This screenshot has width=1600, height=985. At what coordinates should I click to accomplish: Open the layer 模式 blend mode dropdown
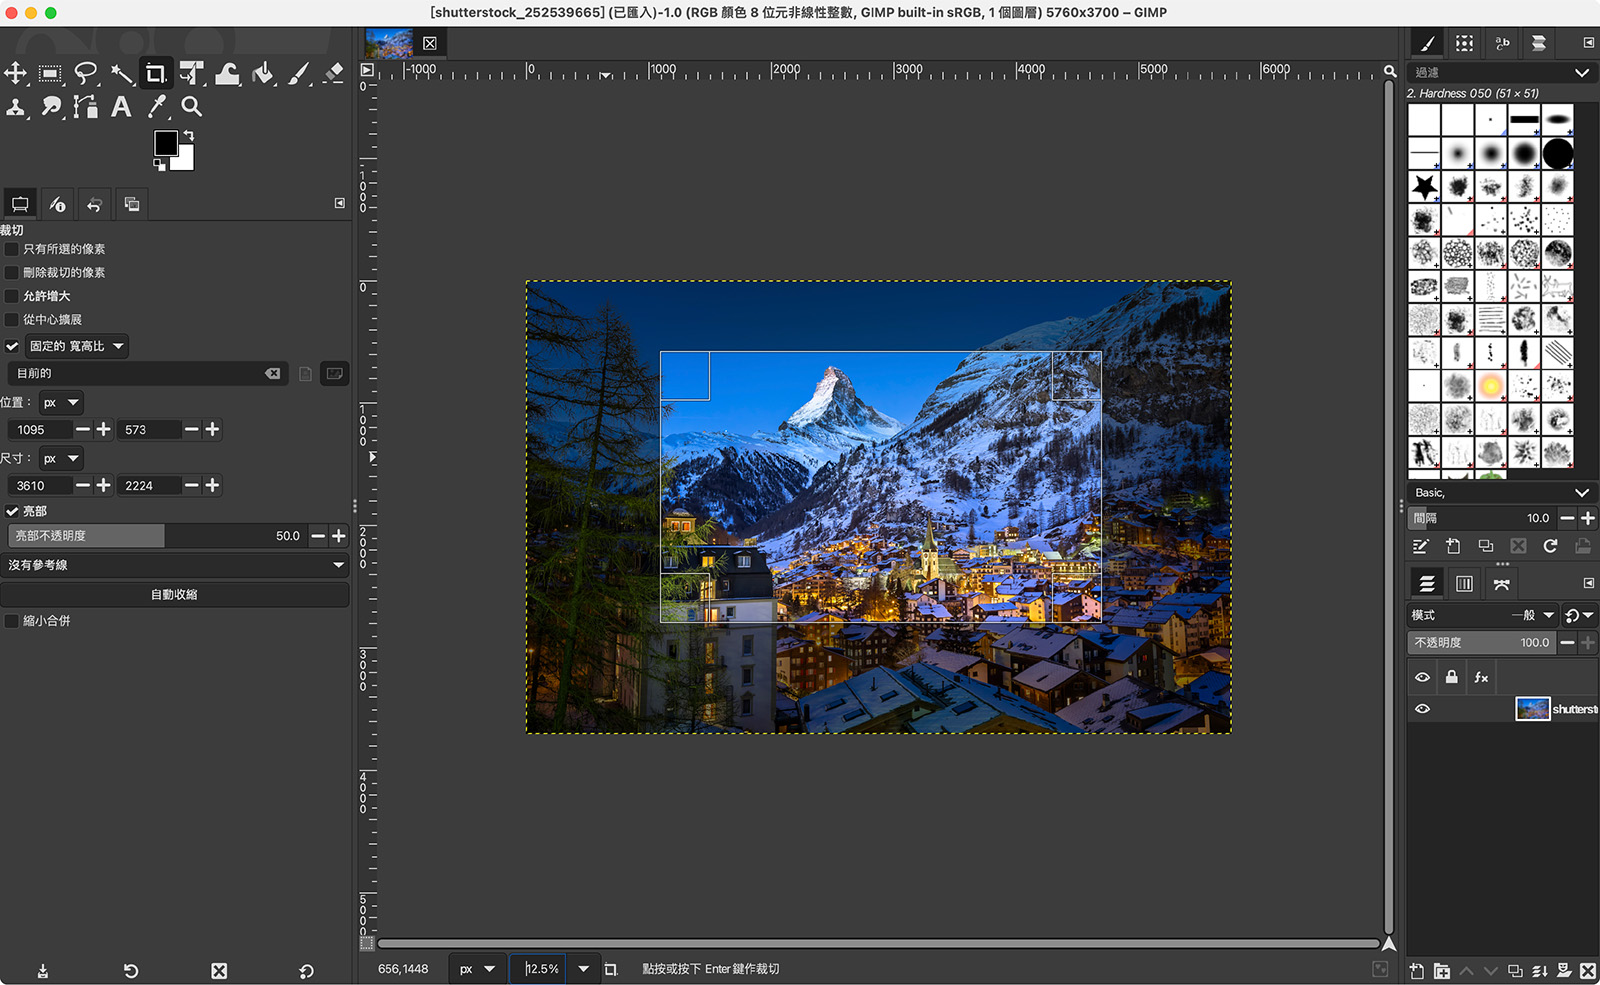pos(1483,615)
